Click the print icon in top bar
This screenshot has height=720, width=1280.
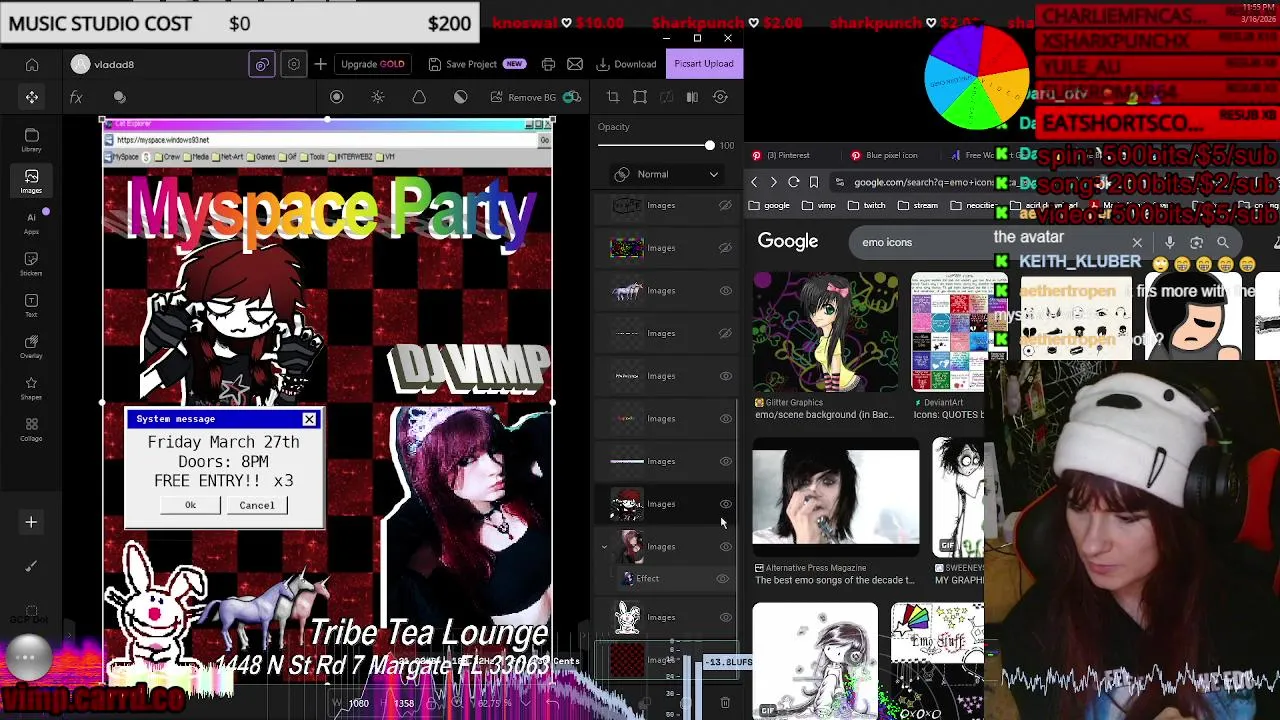point(548,64)
